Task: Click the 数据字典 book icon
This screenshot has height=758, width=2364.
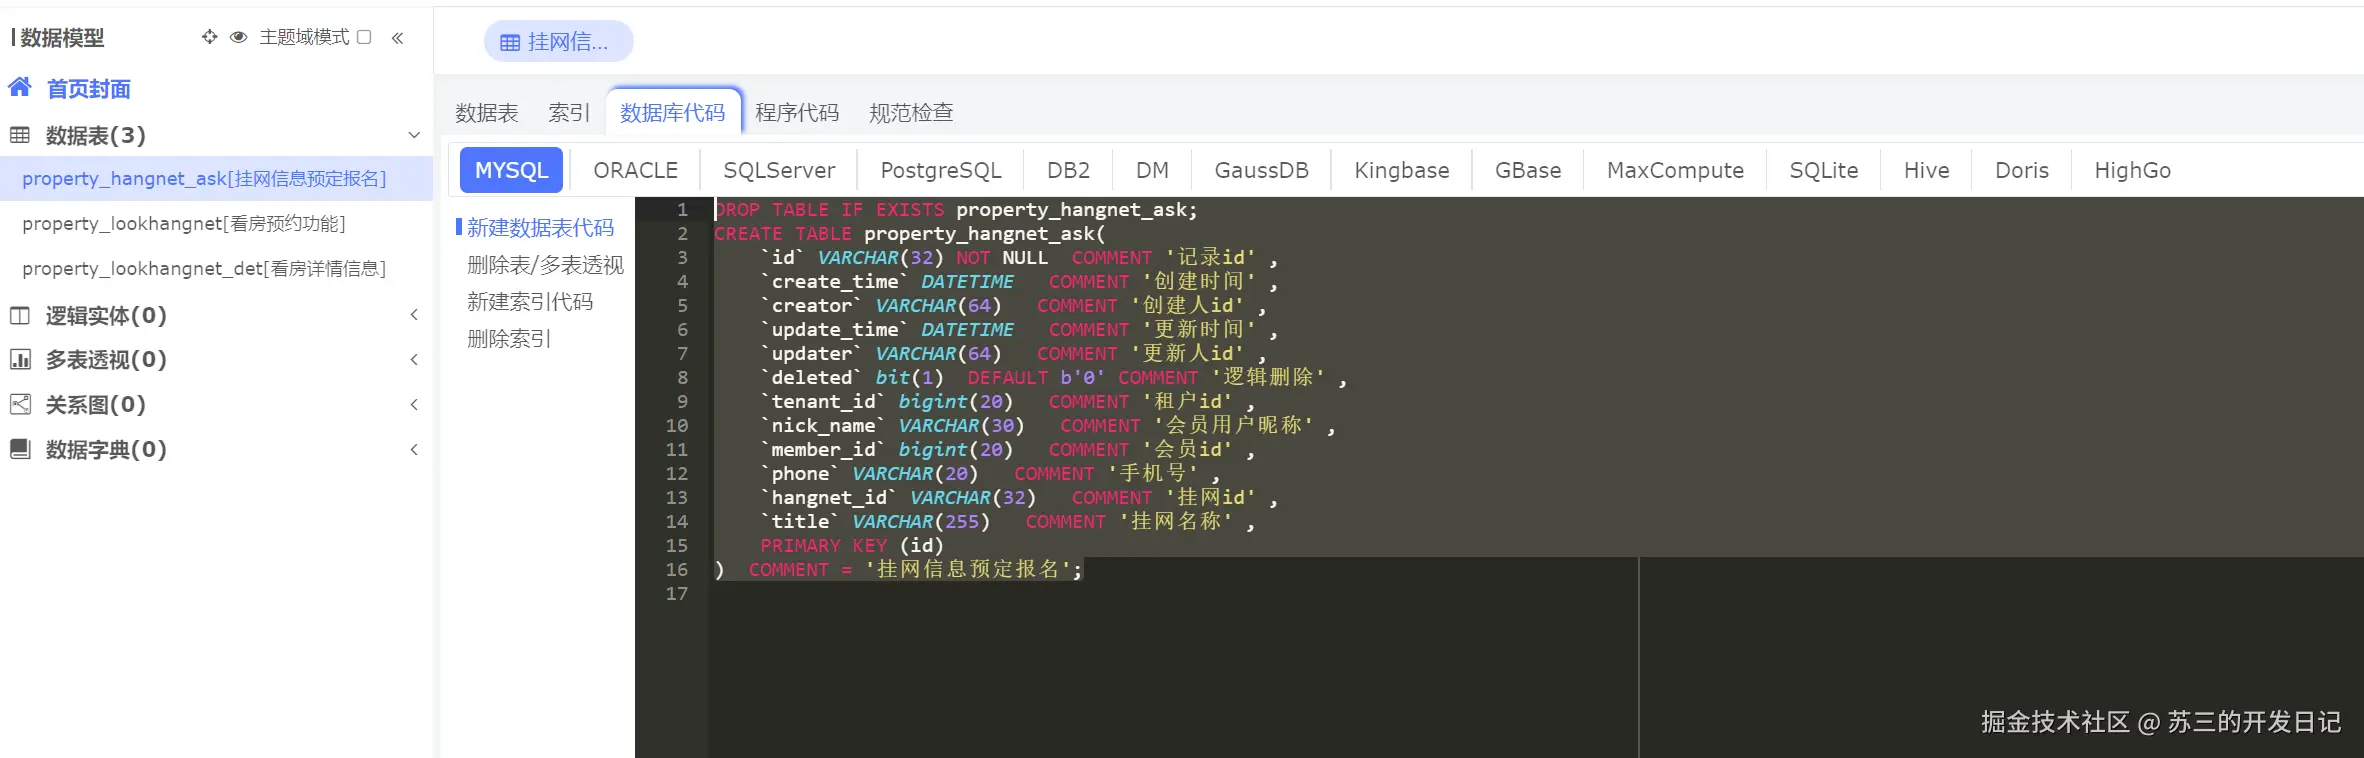Action: pos(20,449)
